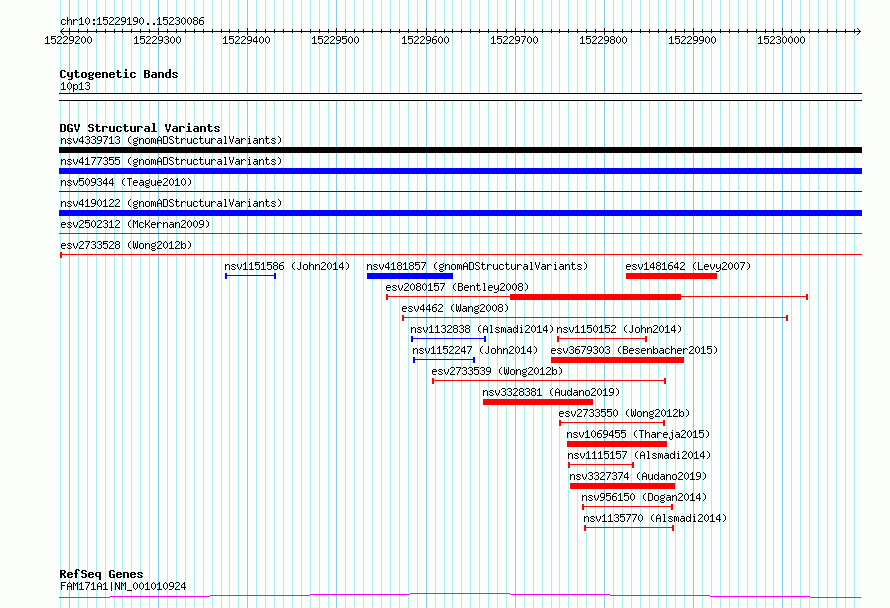Click ruler position 15229400
The image size is (890, 608).
(x=246, y=40)
